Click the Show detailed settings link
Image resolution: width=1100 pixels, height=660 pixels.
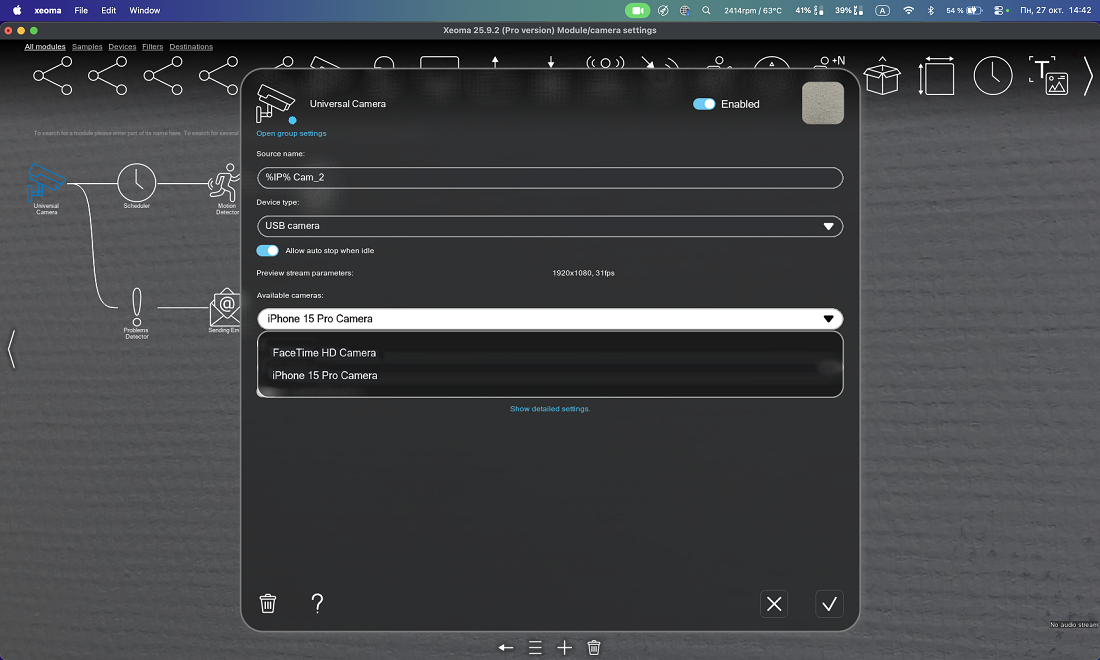550,408
